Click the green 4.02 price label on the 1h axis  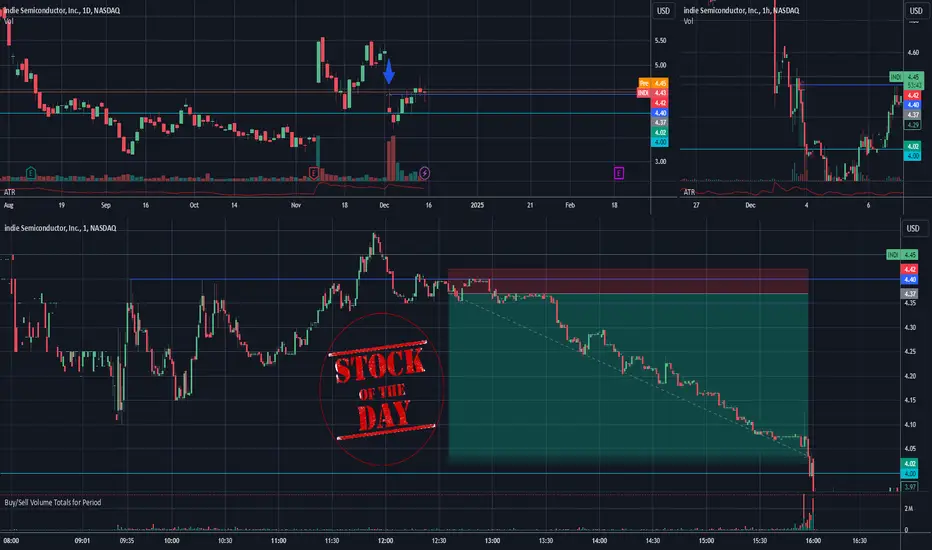(913, 146)
